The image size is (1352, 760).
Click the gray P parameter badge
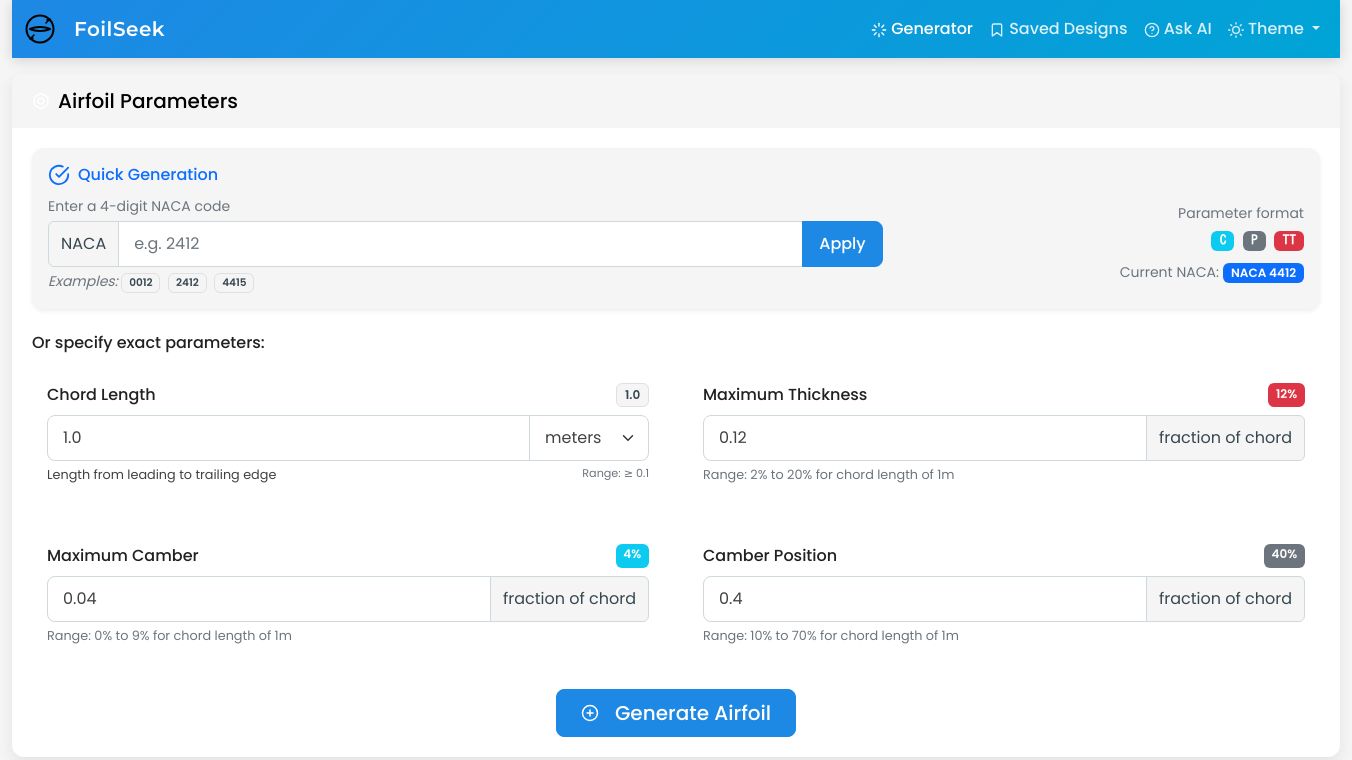click(x=1254, y=241)
